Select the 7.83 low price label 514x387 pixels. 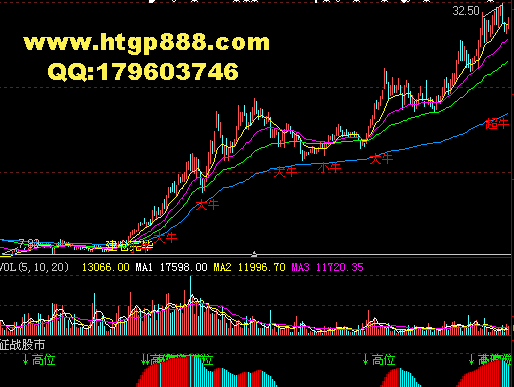pyautogui.click(x=29, y=243)
